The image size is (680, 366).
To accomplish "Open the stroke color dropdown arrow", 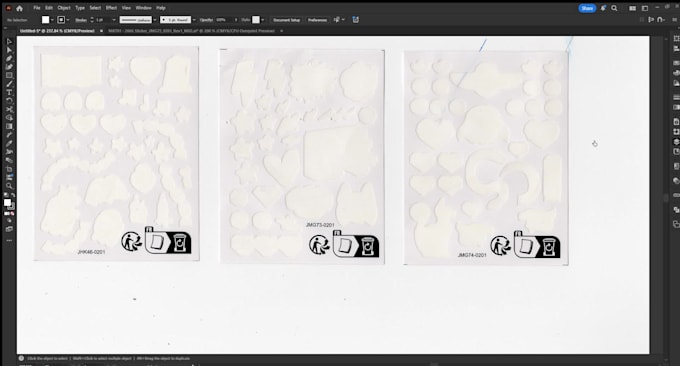I will click(x=69, y=20).
